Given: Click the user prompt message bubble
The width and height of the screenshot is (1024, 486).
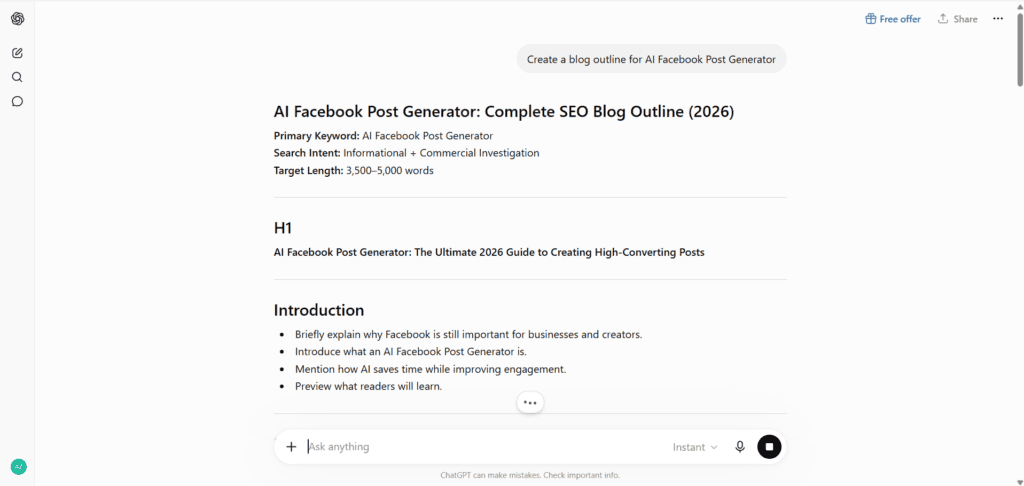Looking at the screenshot, I should 651,59.
